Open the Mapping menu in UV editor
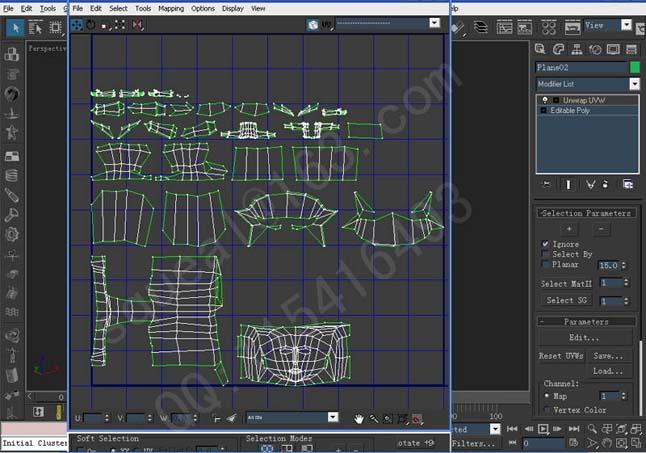The image size is (646, 453). (x=171, y=8)
